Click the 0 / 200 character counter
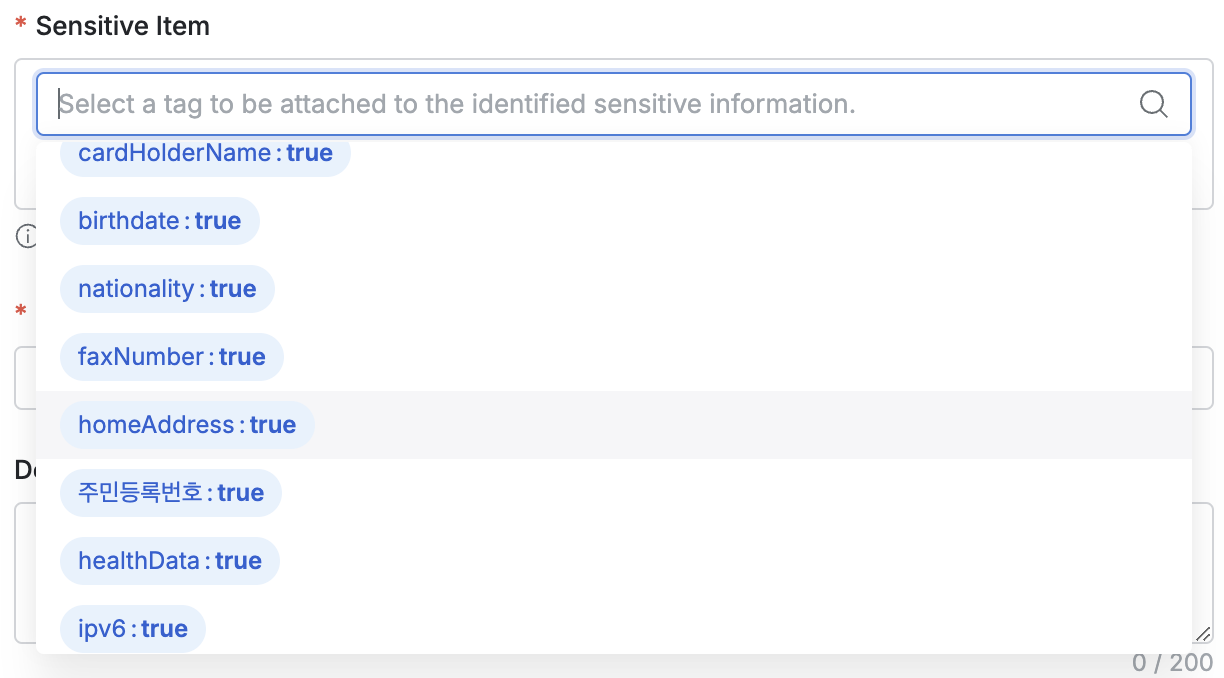 (x=1172, y=662)
